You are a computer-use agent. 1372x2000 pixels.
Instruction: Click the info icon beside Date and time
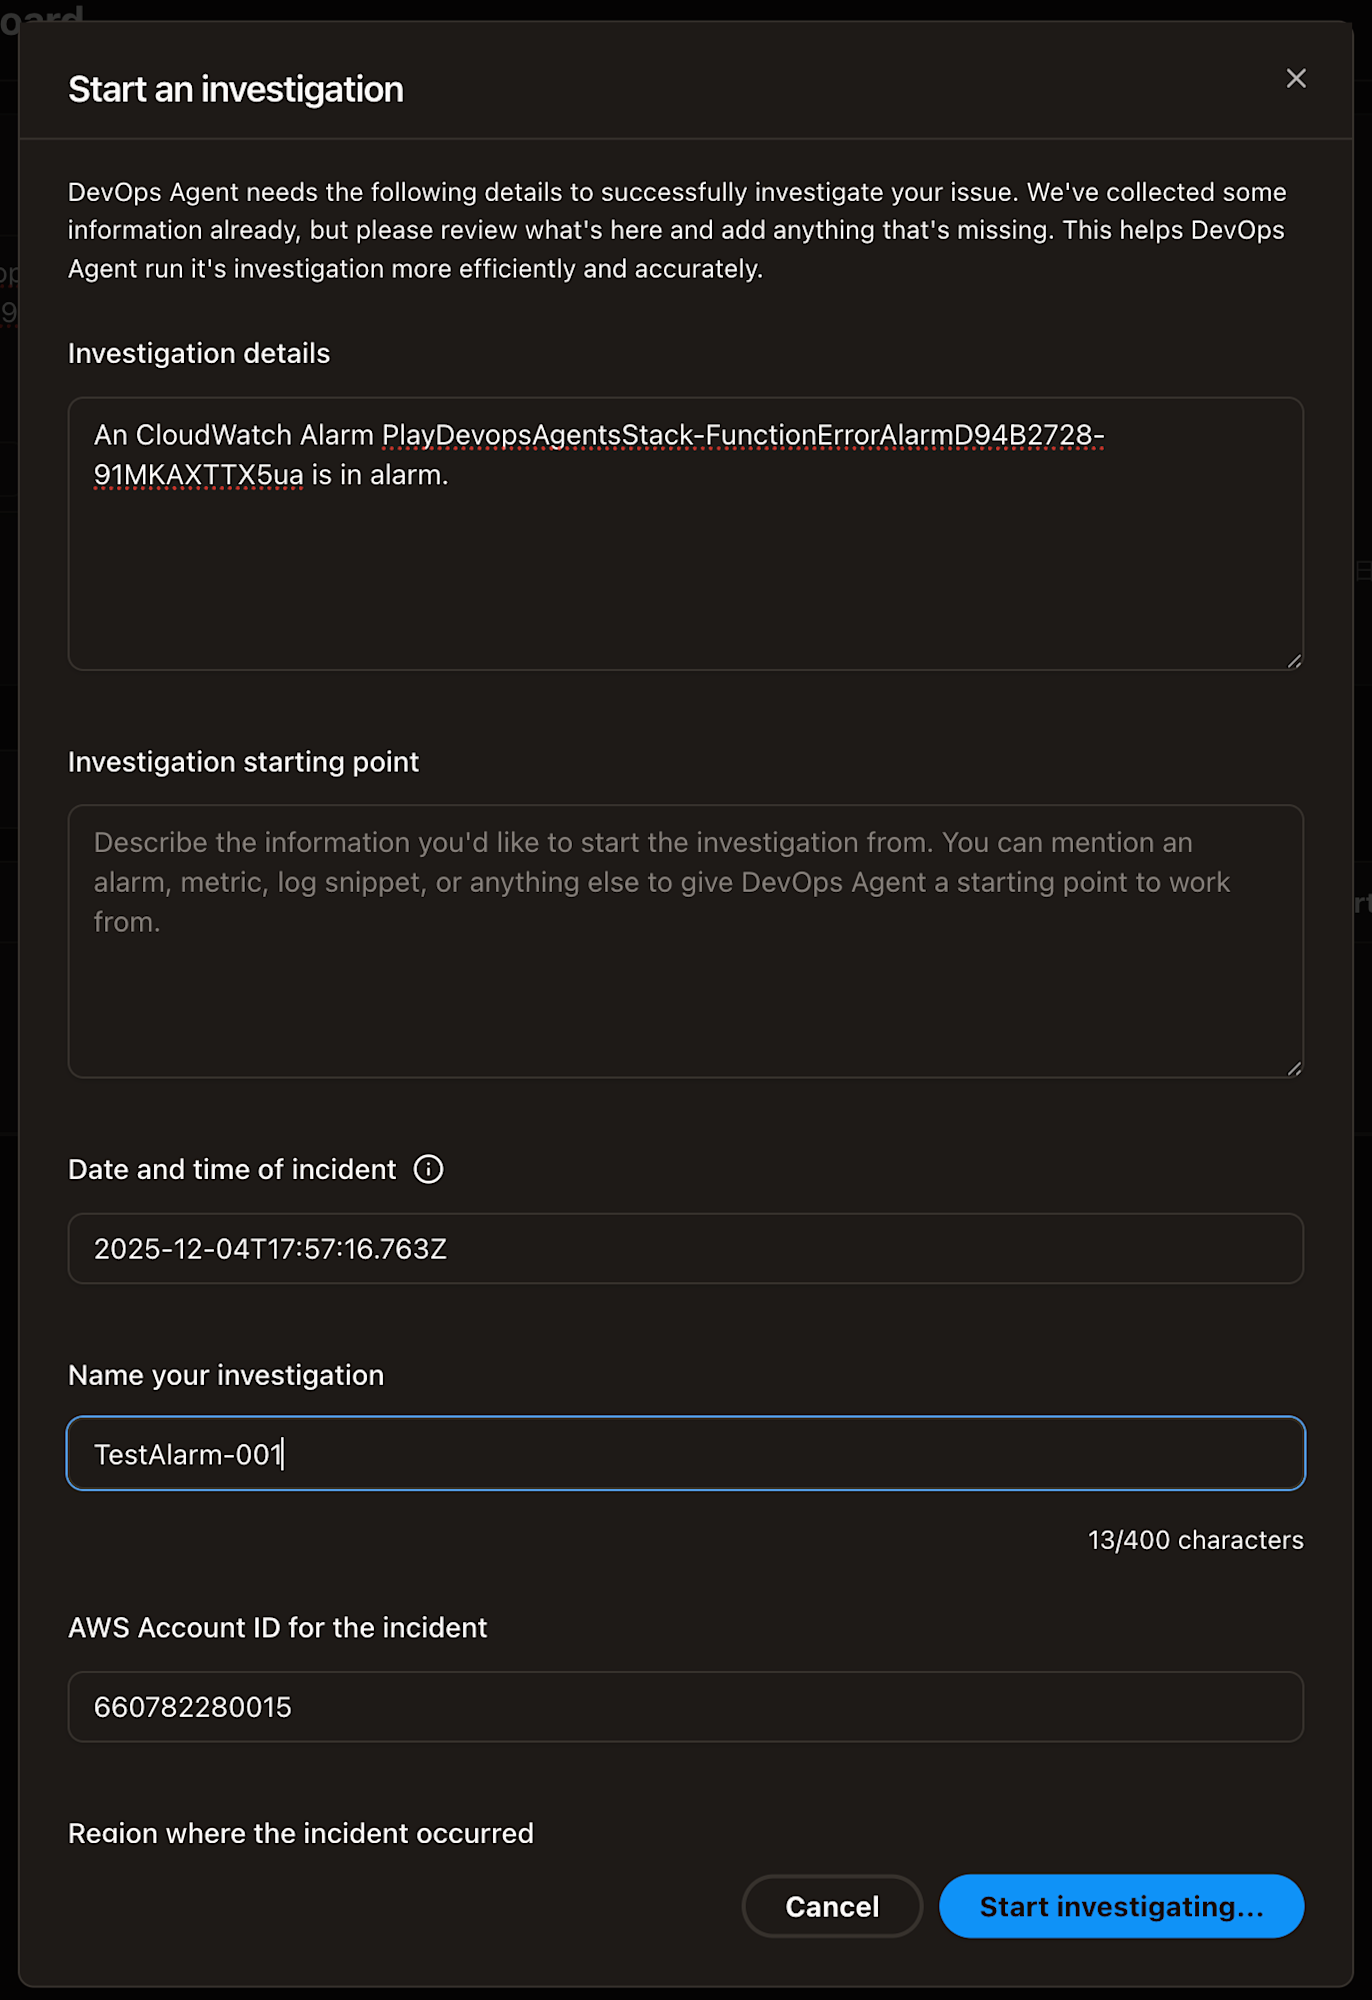pos(428,1169)
